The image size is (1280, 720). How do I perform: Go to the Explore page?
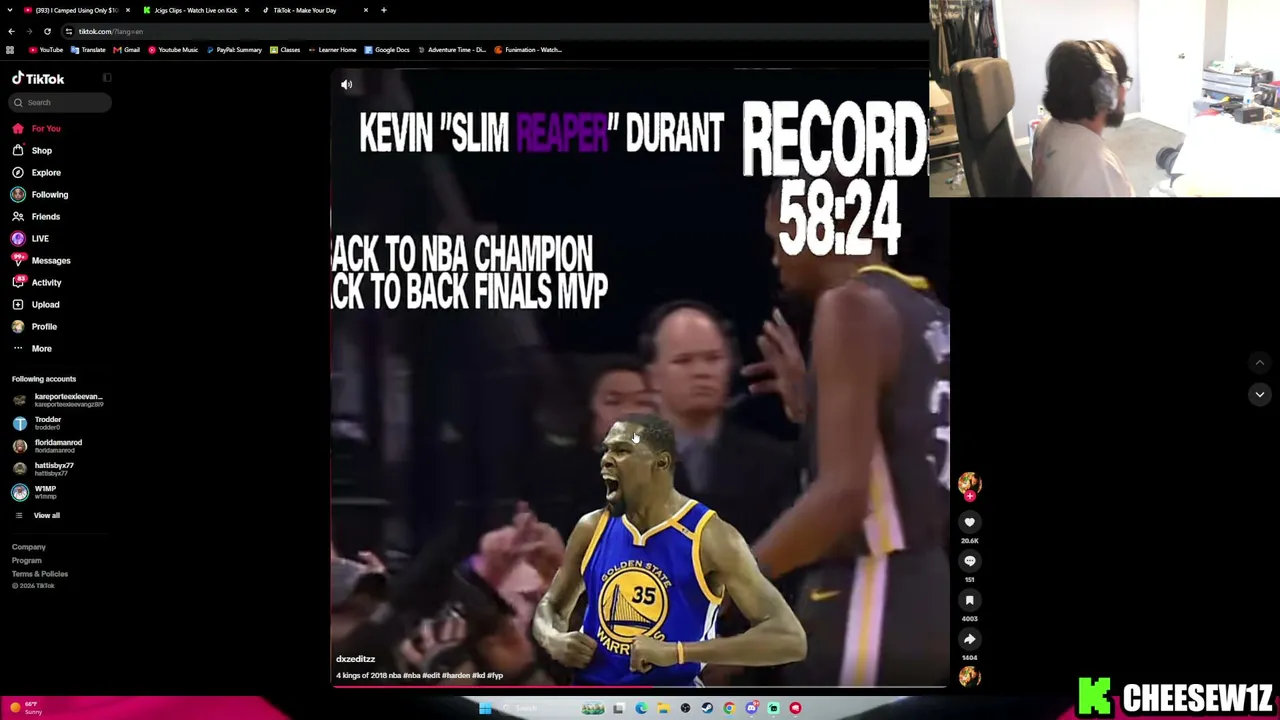[36, 173]
